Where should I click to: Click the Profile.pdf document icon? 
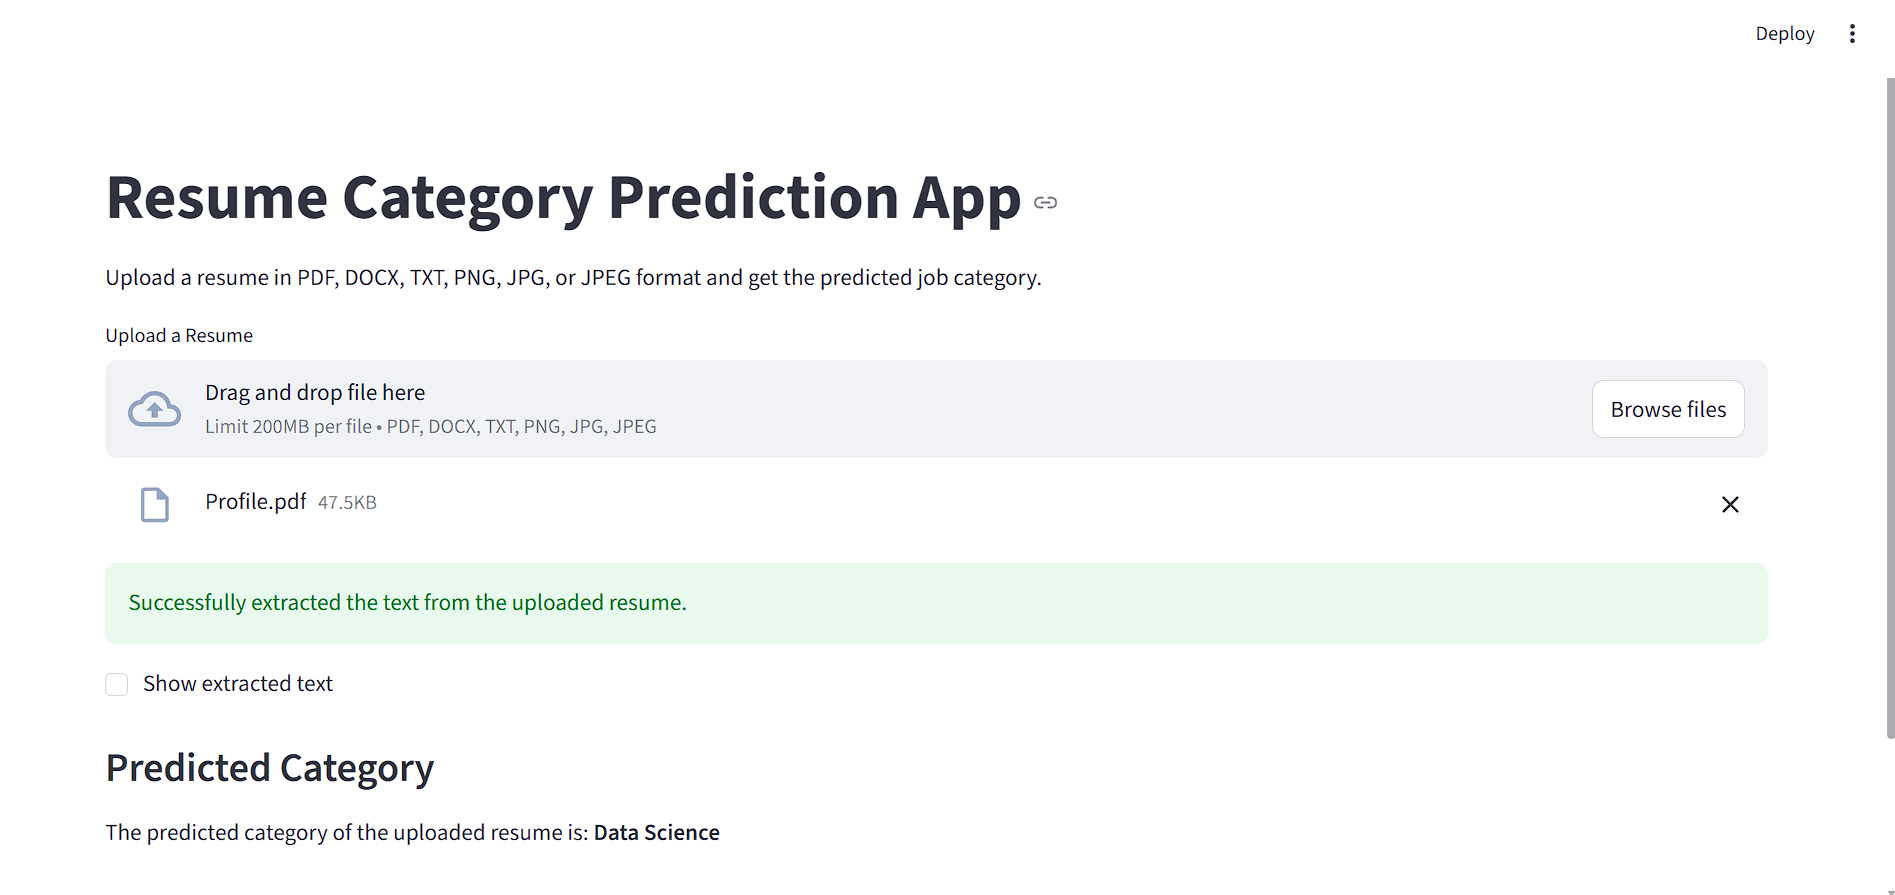tap(155, 505)
